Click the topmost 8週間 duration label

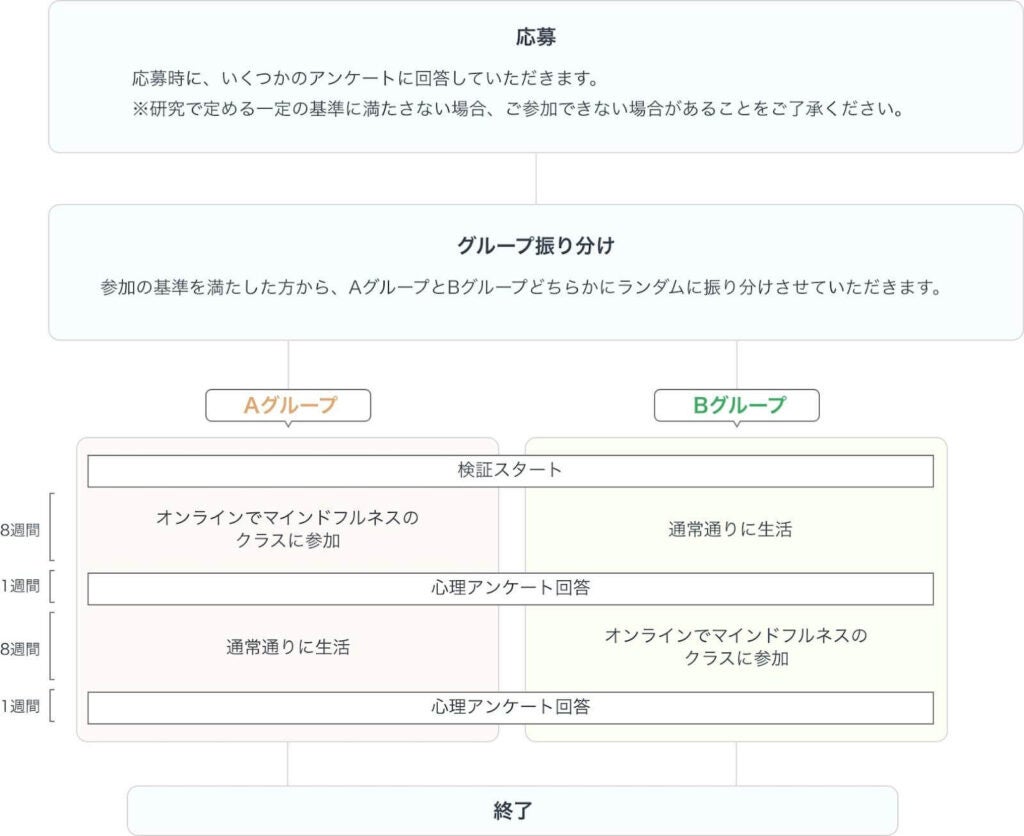19,531
